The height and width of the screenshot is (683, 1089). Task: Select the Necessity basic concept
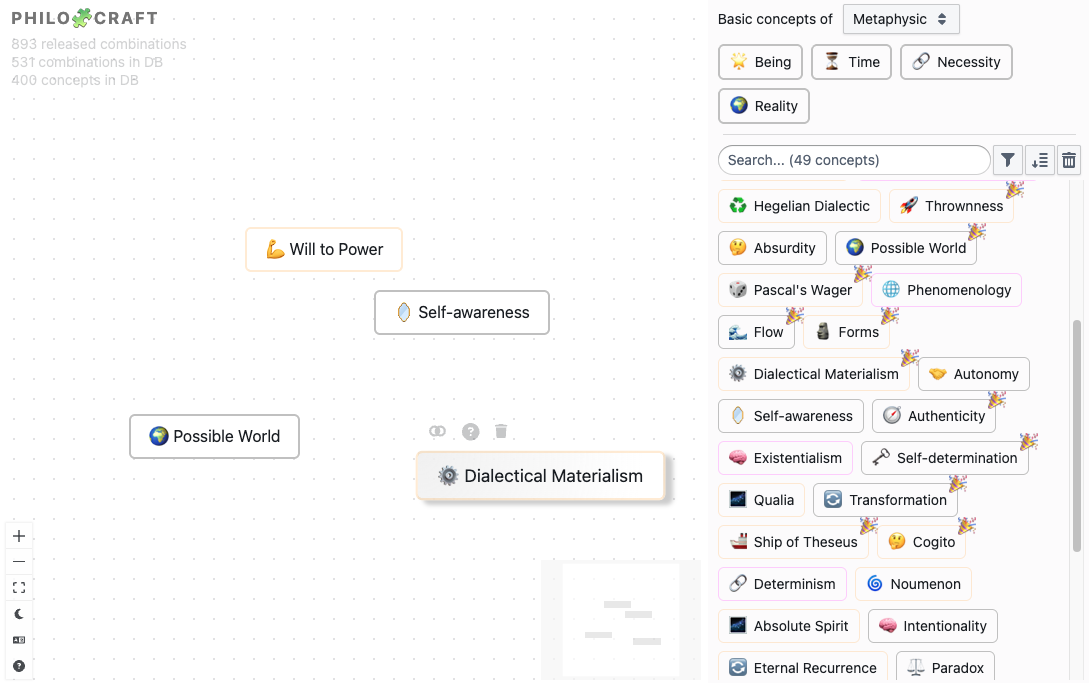click(x=956, y=63)
